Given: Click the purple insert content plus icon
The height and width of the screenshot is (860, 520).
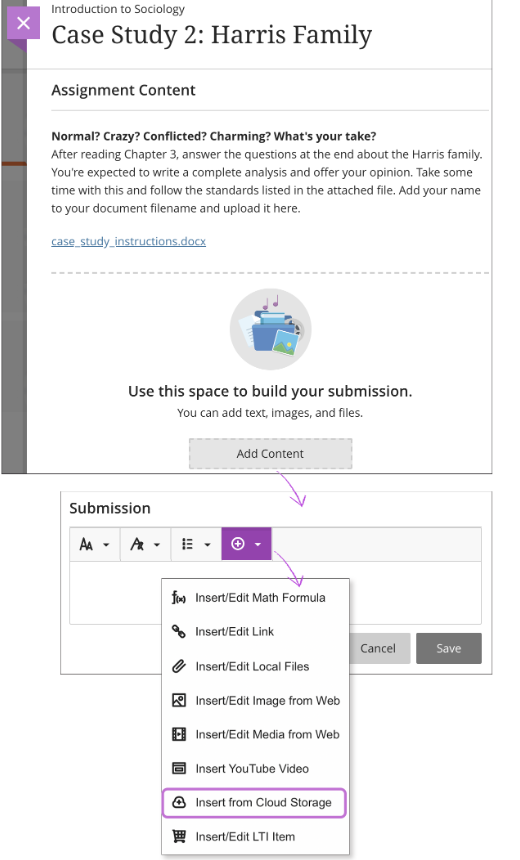Looking at the screenshot, I should tap(238, 544).
